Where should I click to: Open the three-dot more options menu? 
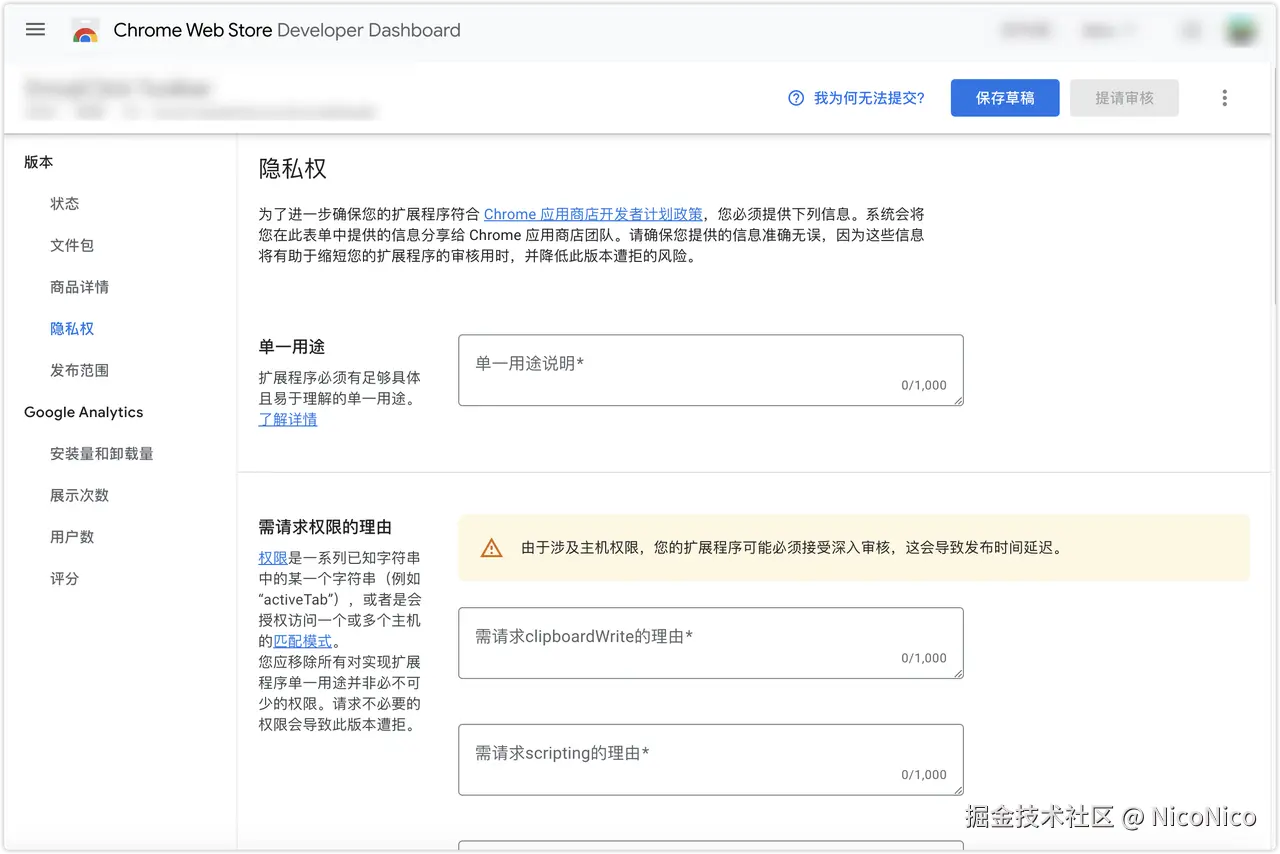1224,98
